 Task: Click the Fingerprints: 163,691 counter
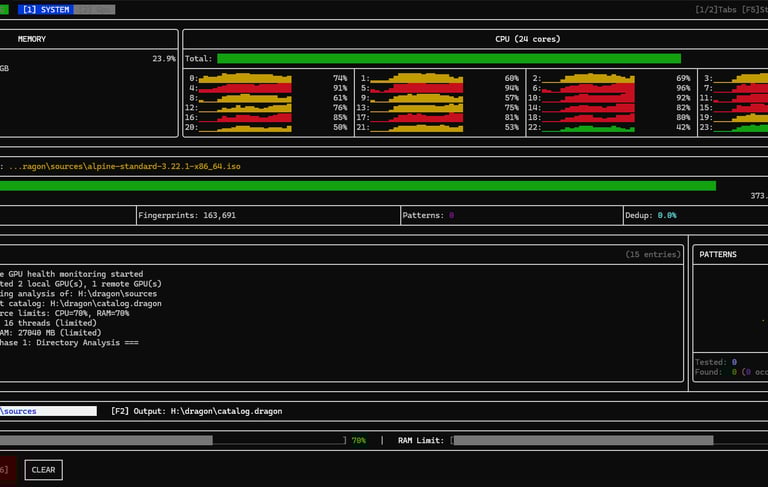(x=187, y=215)
